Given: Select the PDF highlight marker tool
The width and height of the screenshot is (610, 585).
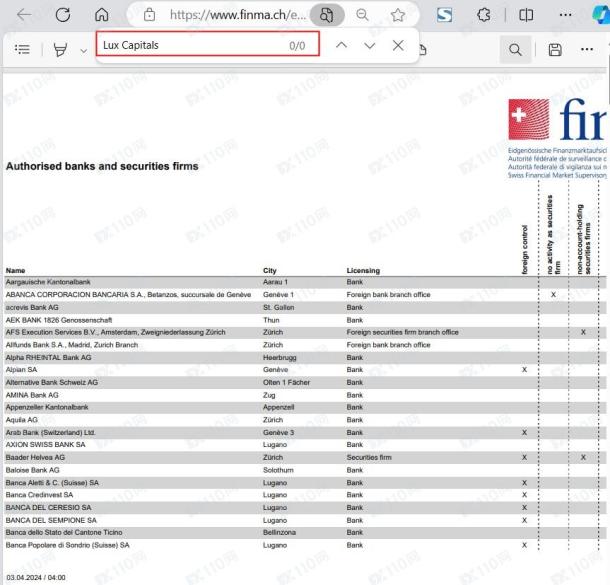Looking at the screenshot, I should pyautogui.click(x=60, y=49).
